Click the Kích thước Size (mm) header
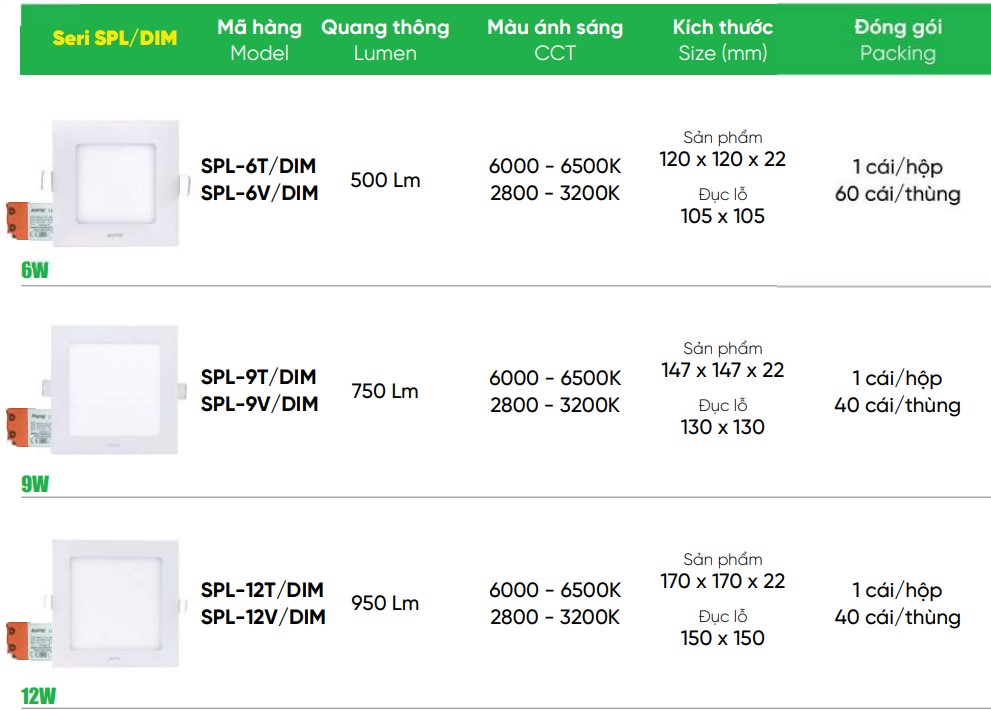This screenshot has width=991, height=710. [x=722, y=39]
